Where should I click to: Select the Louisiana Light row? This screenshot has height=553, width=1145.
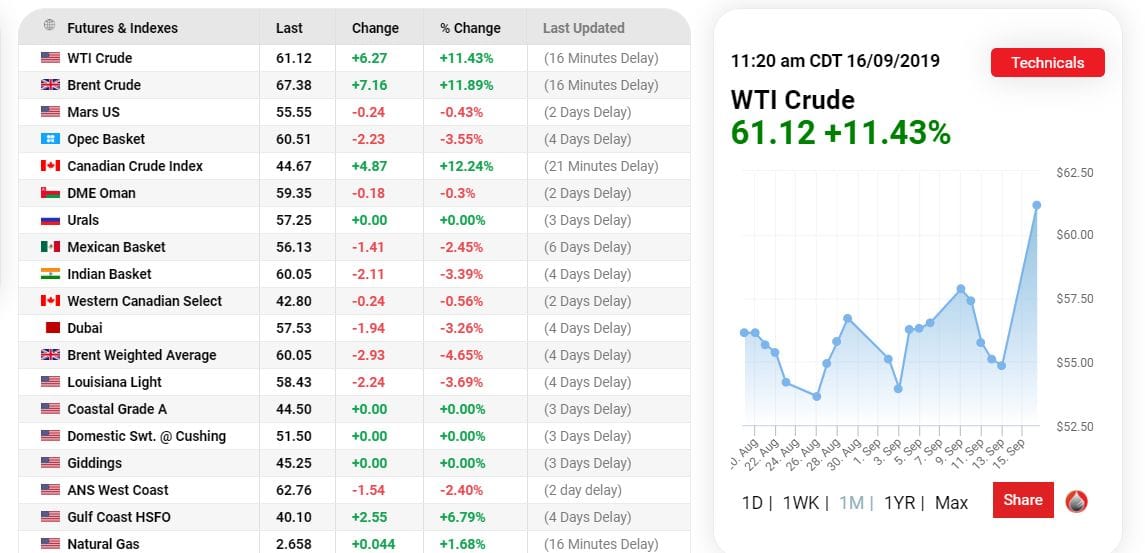(354, 382)
